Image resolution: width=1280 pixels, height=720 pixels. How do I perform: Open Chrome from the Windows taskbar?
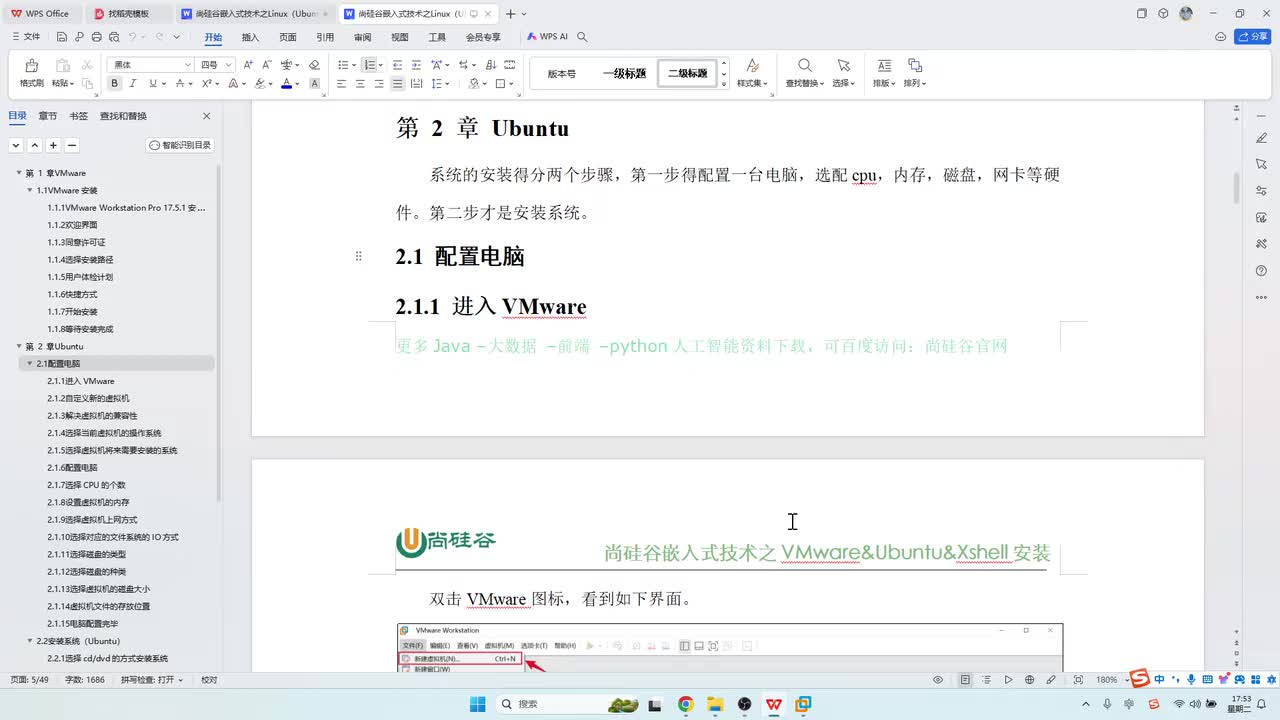(685, 704)
